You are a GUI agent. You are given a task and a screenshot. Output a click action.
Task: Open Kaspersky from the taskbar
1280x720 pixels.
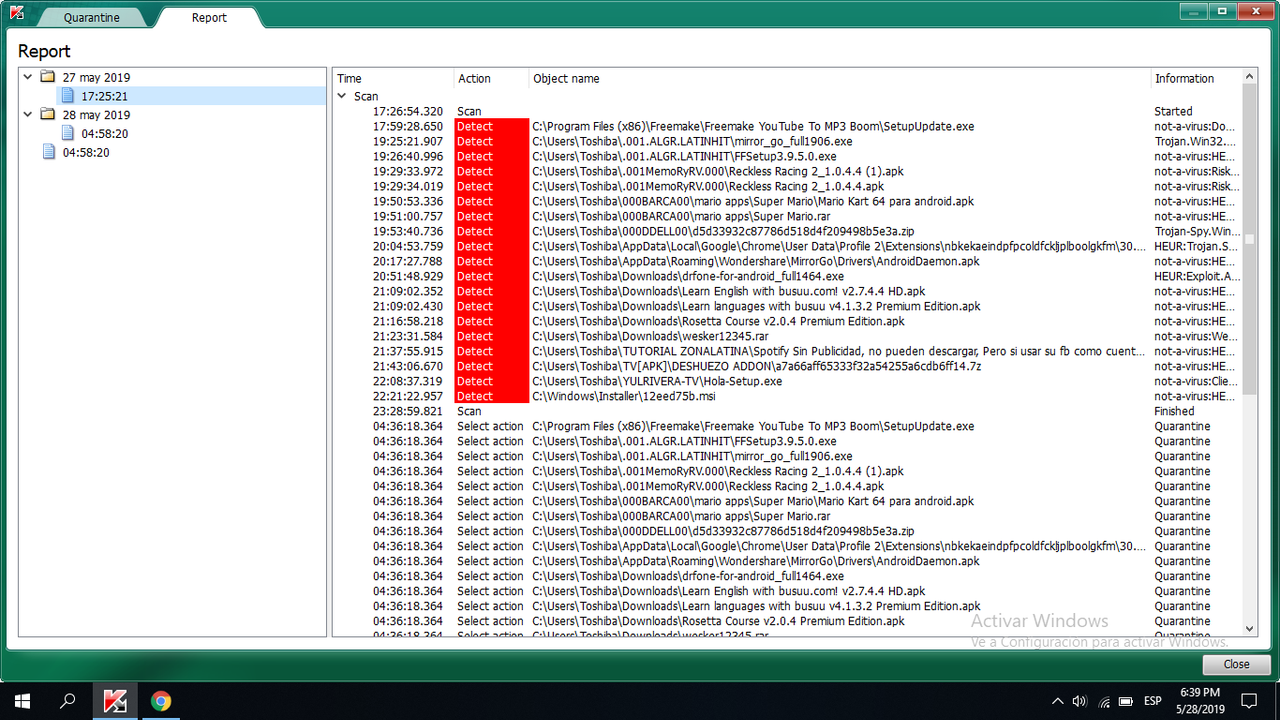point(116,701)
